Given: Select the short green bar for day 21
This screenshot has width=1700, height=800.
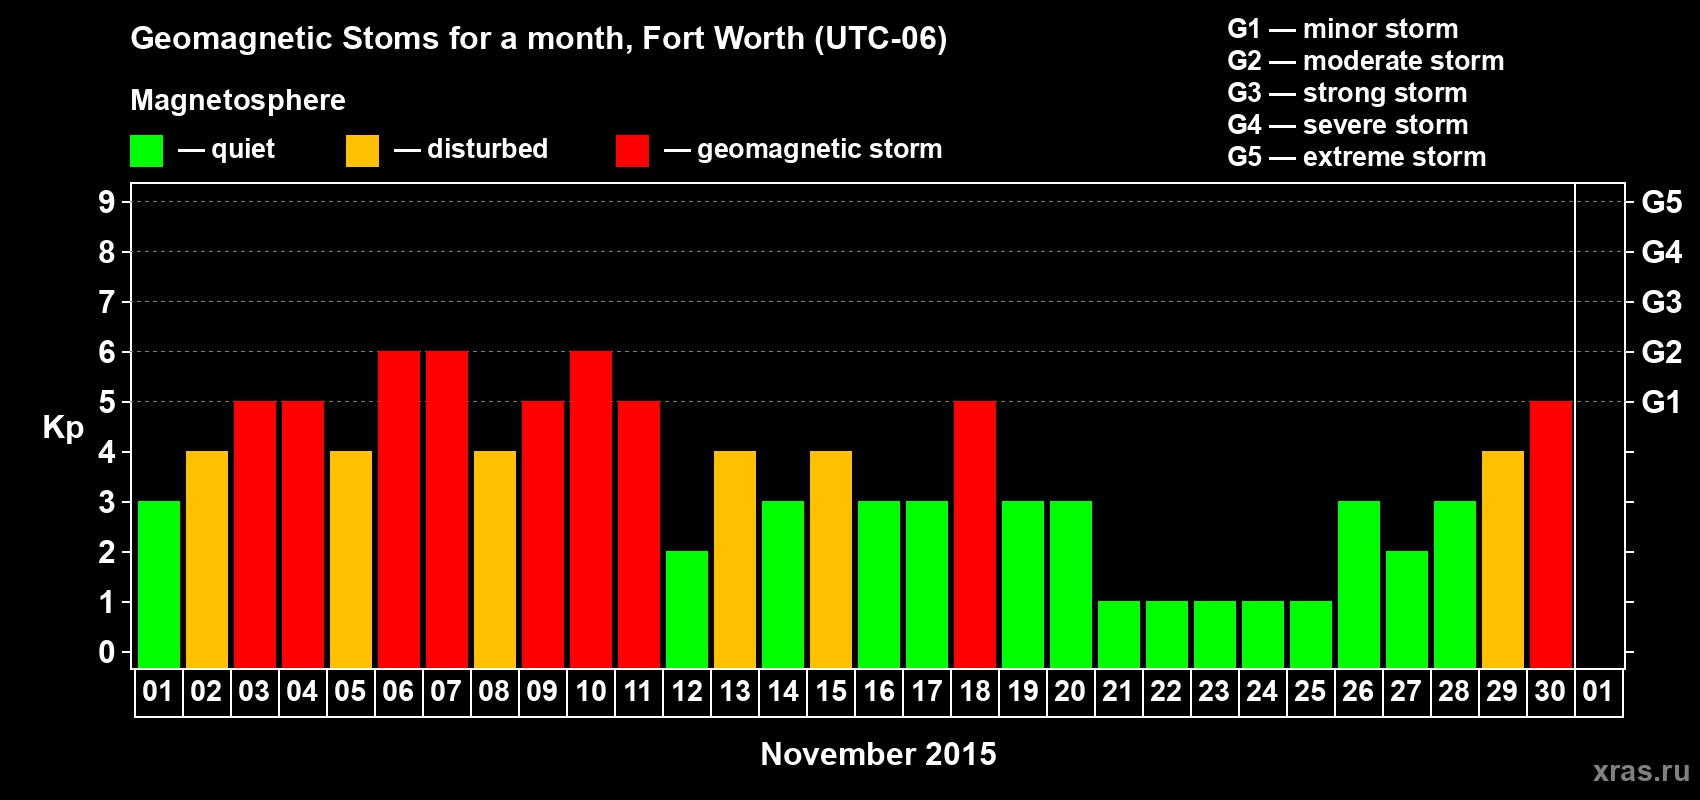Looking at the screenshot, I should coord(1119,634).
